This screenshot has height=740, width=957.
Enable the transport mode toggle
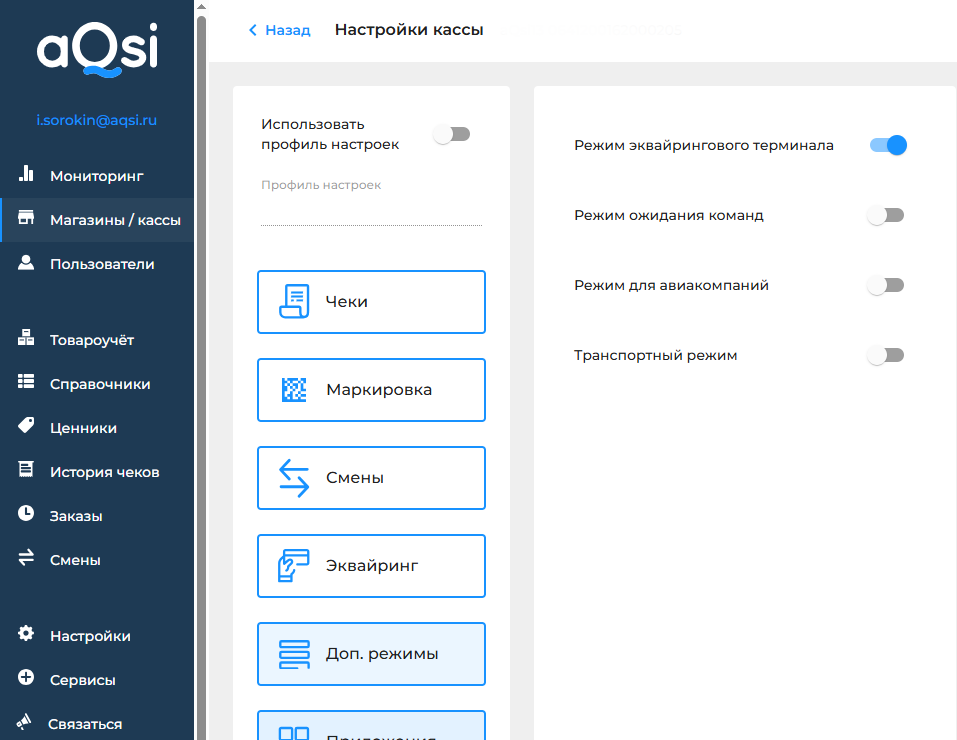point(885,355)
